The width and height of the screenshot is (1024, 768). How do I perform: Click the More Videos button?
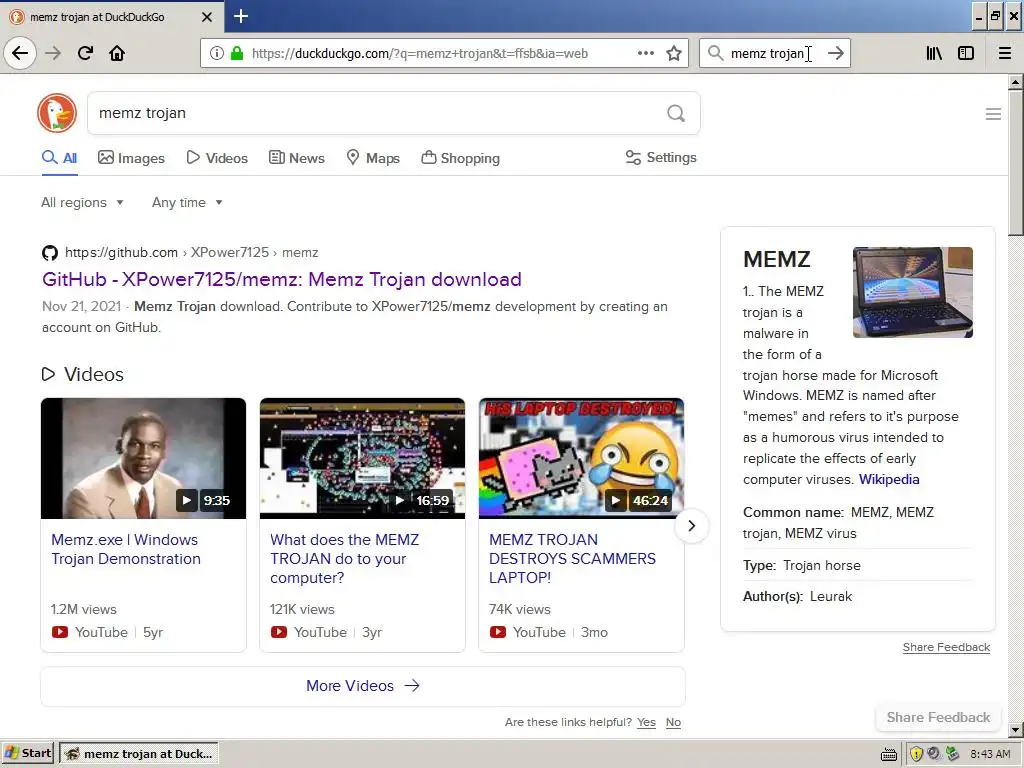coord(362,686)
